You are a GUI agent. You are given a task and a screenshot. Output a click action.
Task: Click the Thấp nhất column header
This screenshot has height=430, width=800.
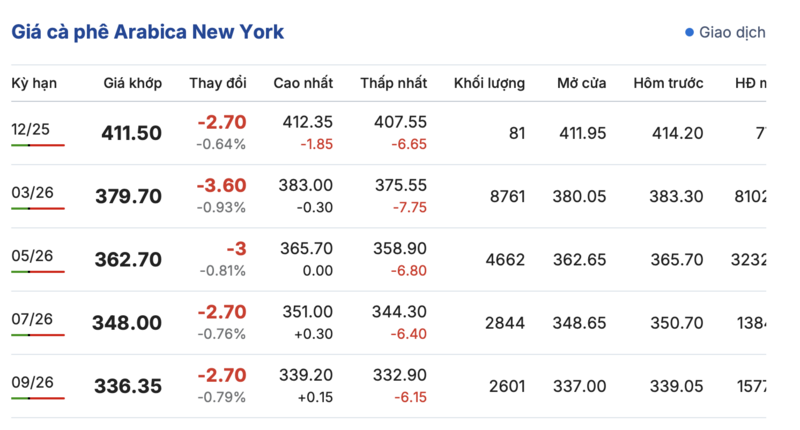(x=393, y=83)
